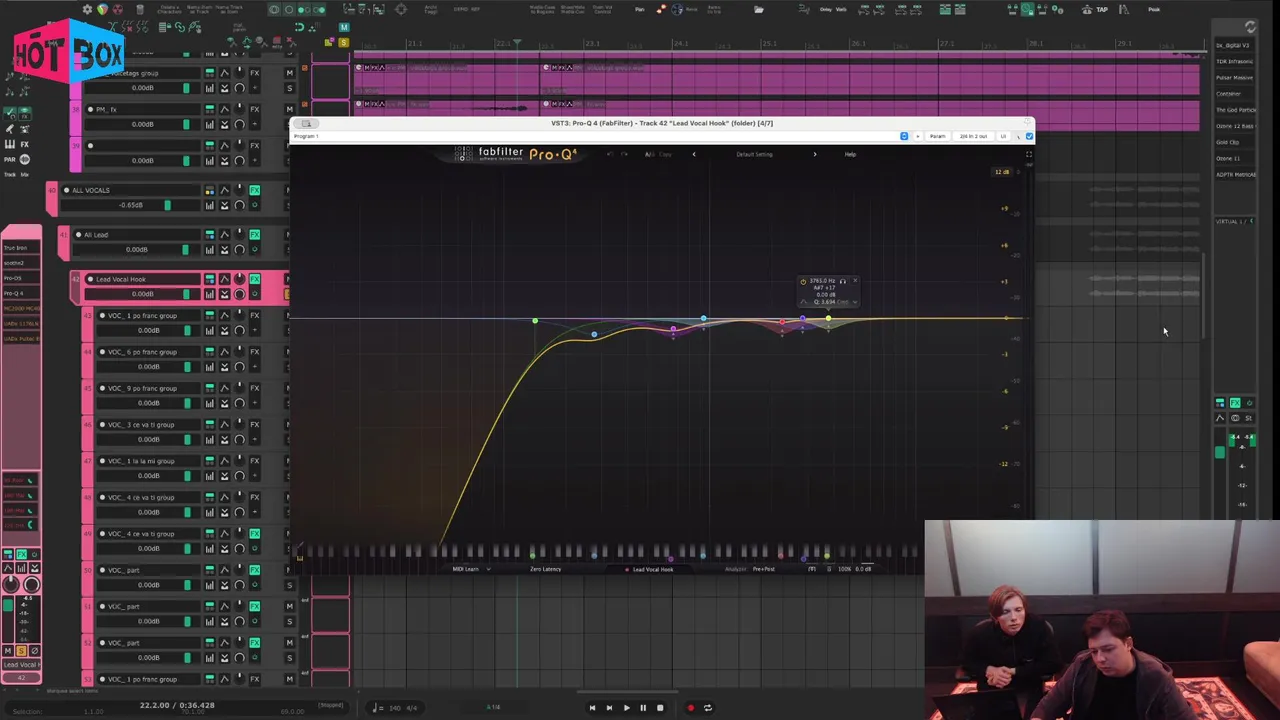Go to previous Pro-Q preset arrow
Image resolution: width=1280 pixels, height=720 pixels.
click(x=694, y=154)
